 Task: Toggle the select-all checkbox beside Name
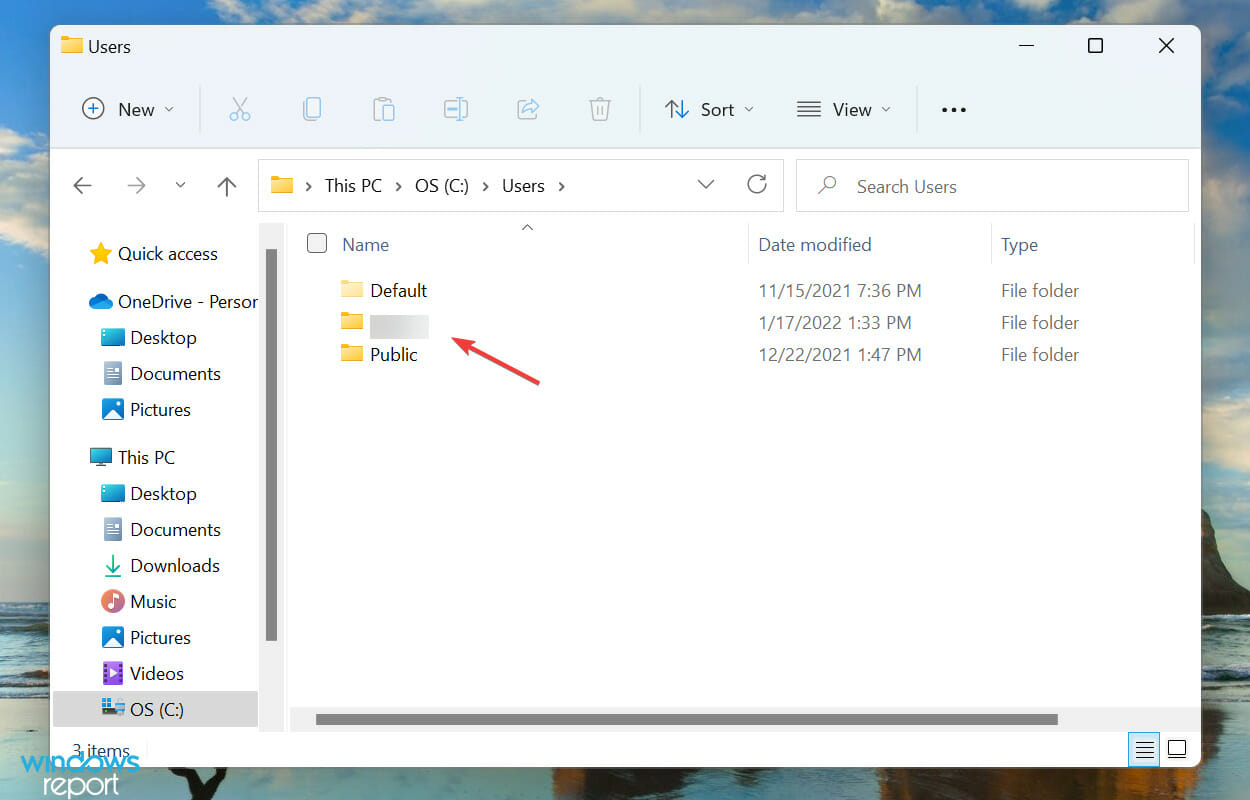point(317,243)
